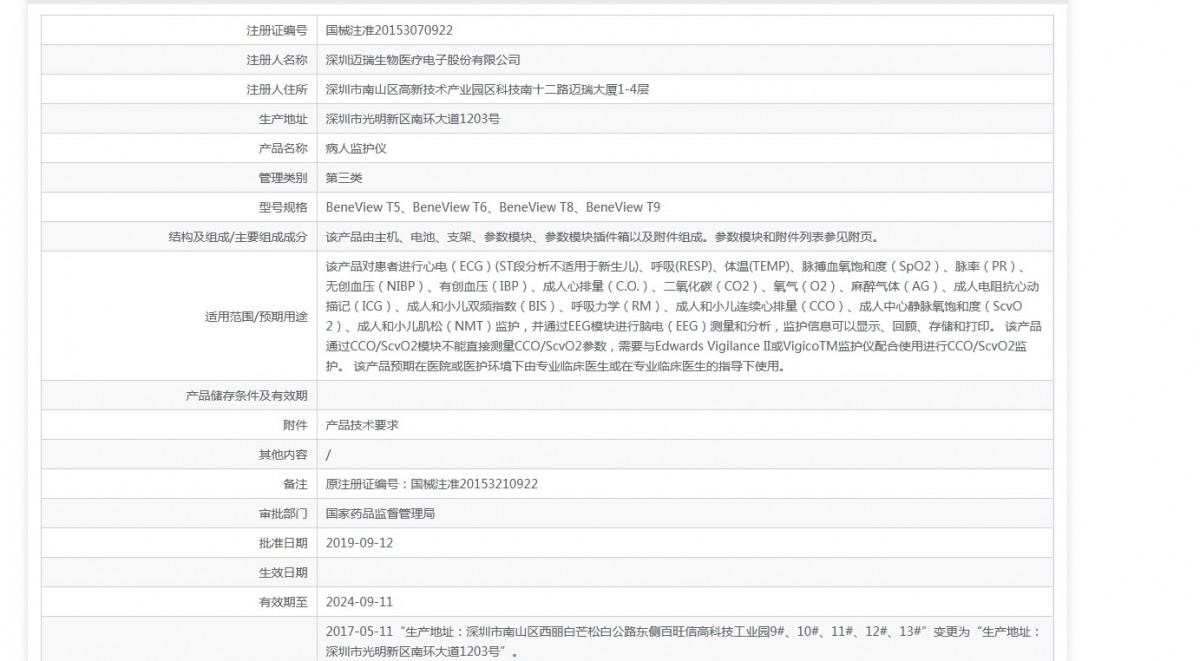This screenshot has height=661, width=1200.
Task: Select the structure description starting 该产品由主机
Action: (602, 237)
